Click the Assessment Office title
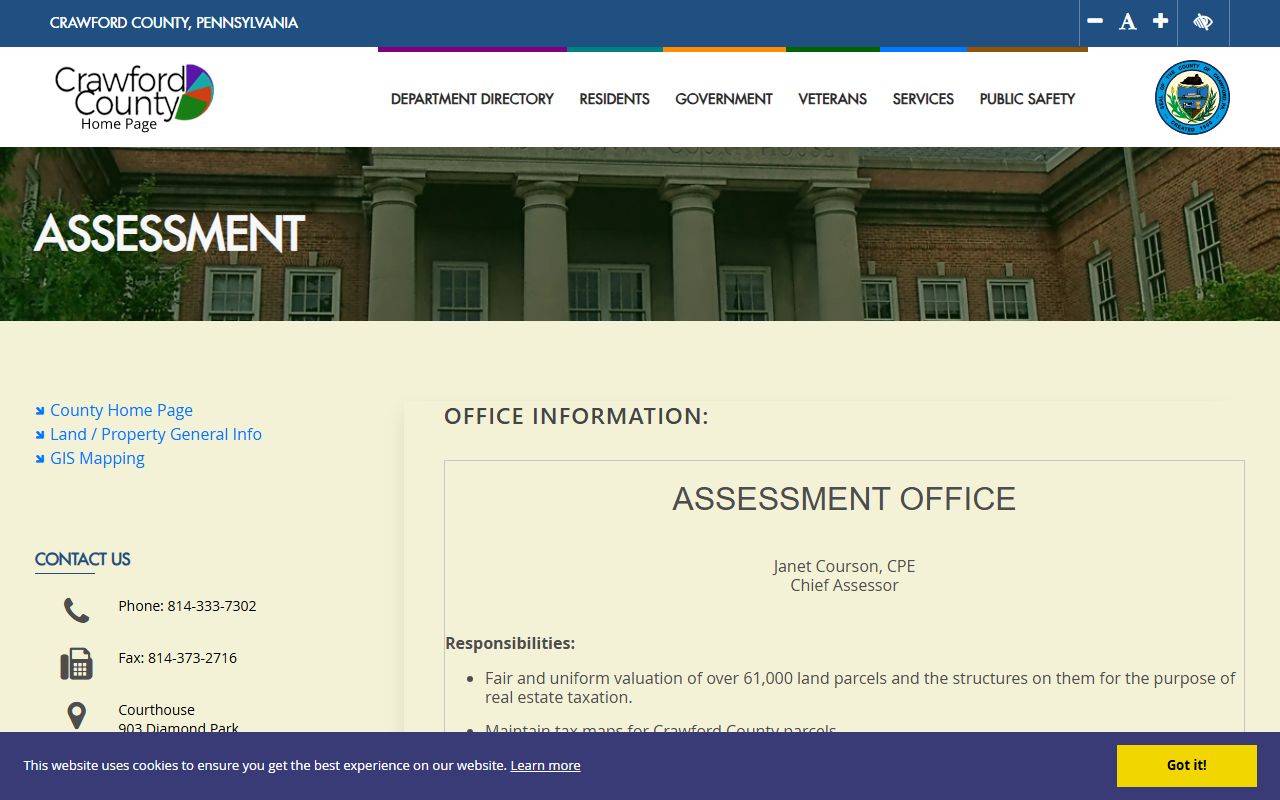Image resolution: width=1280 pixels, height=800 pixels. 844,499
